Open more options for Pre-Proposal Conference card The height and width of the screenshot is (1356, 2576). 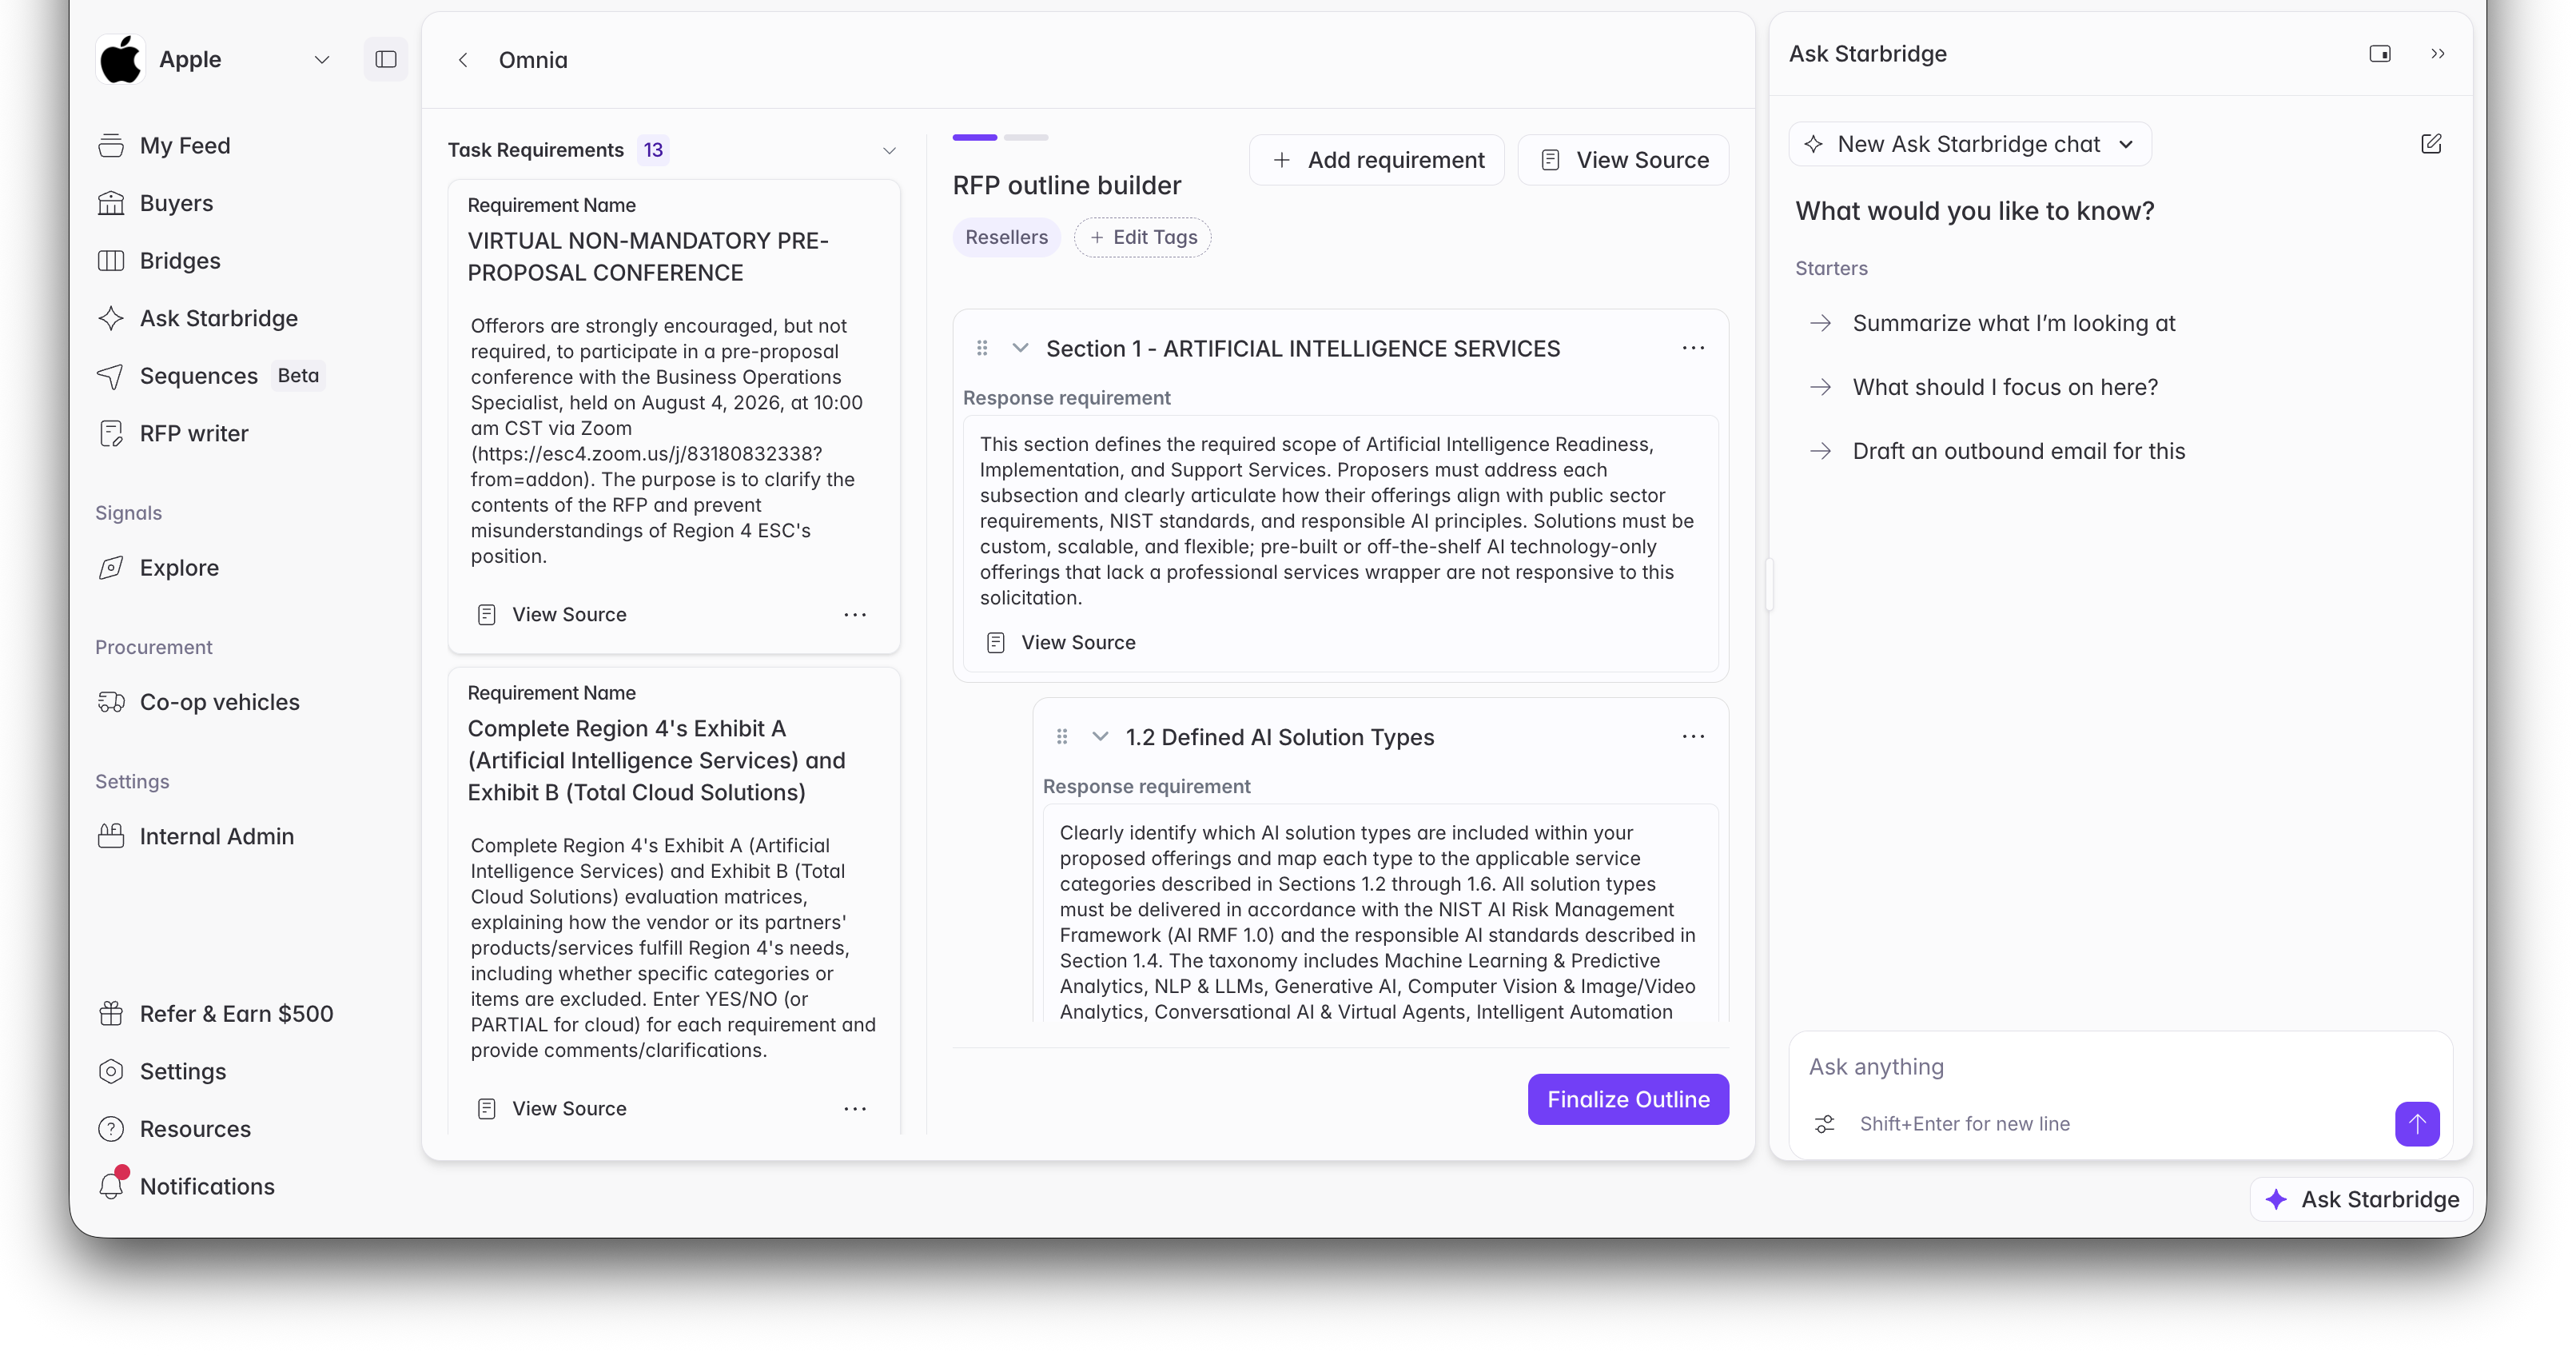click(x=855, y=615)
